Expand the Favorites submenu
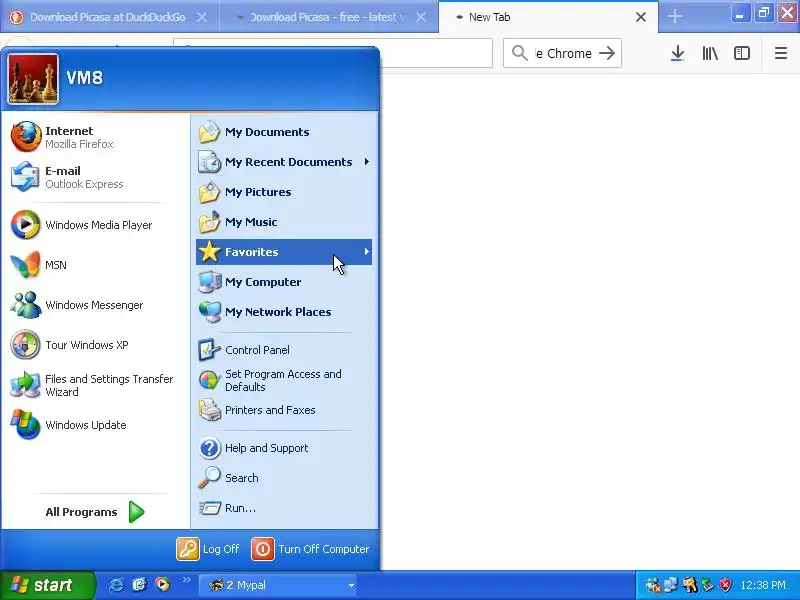 [x=284, y=252]
